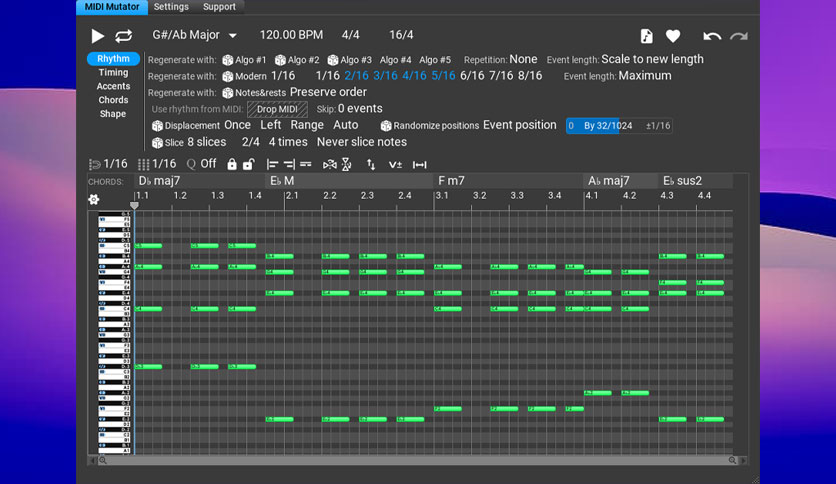Click displacement Auto option
The height and width of the screenshot is (484, 836).
(345, 125)
